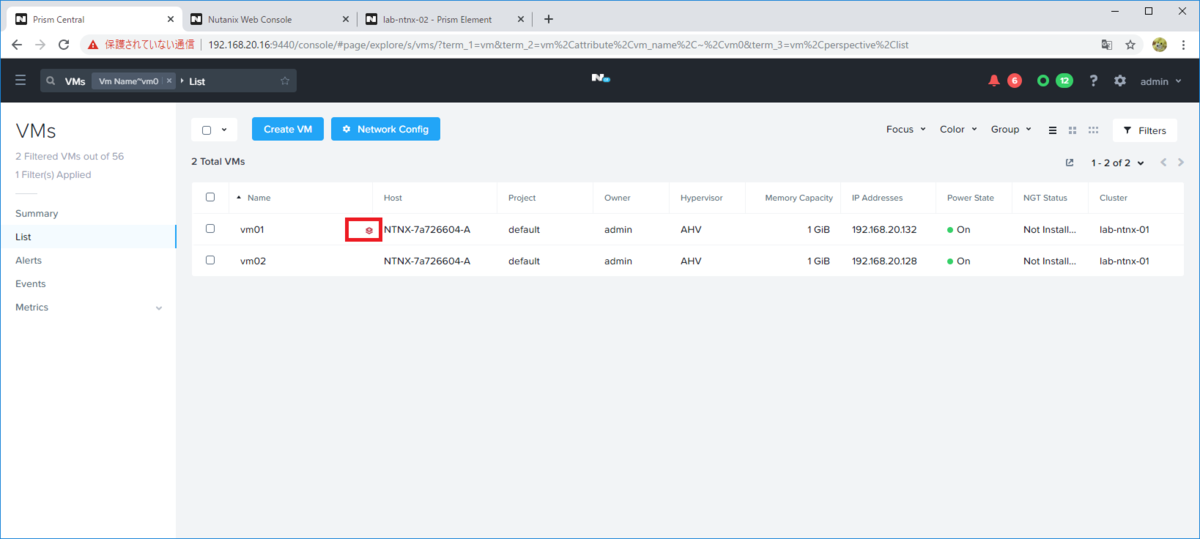Image resolution: width=1200 pixels, height=539 pixels.
Task: Close the Nutanix Web Console tab
Action: click(x=345, y=19)
